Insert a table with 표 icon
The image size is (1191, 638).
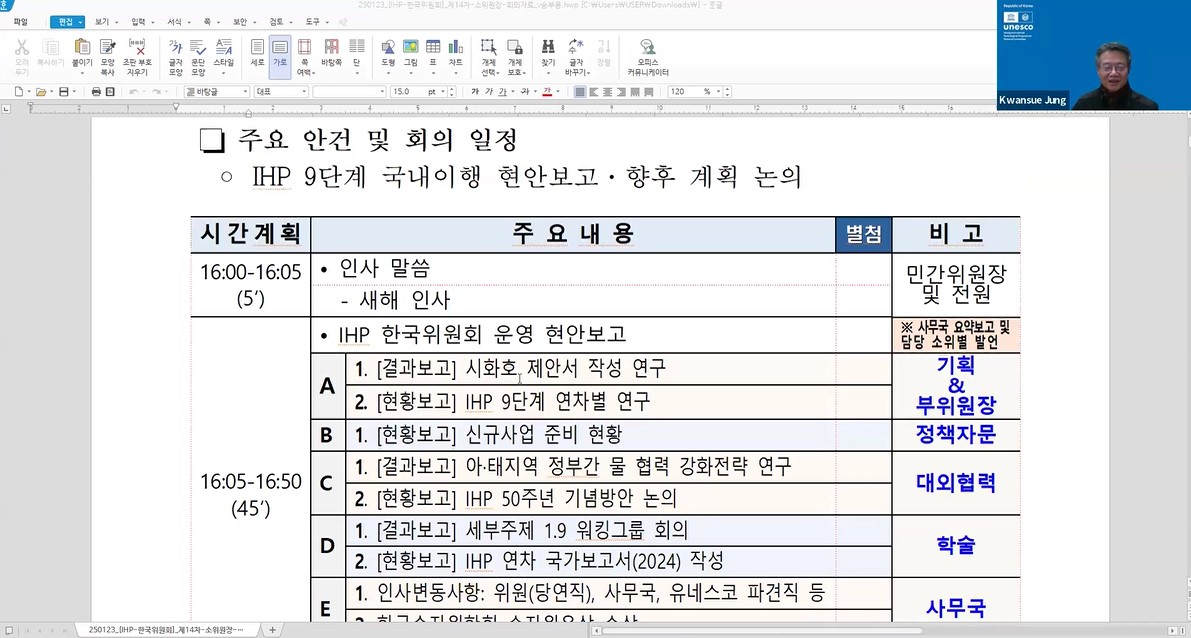[433, 57]
